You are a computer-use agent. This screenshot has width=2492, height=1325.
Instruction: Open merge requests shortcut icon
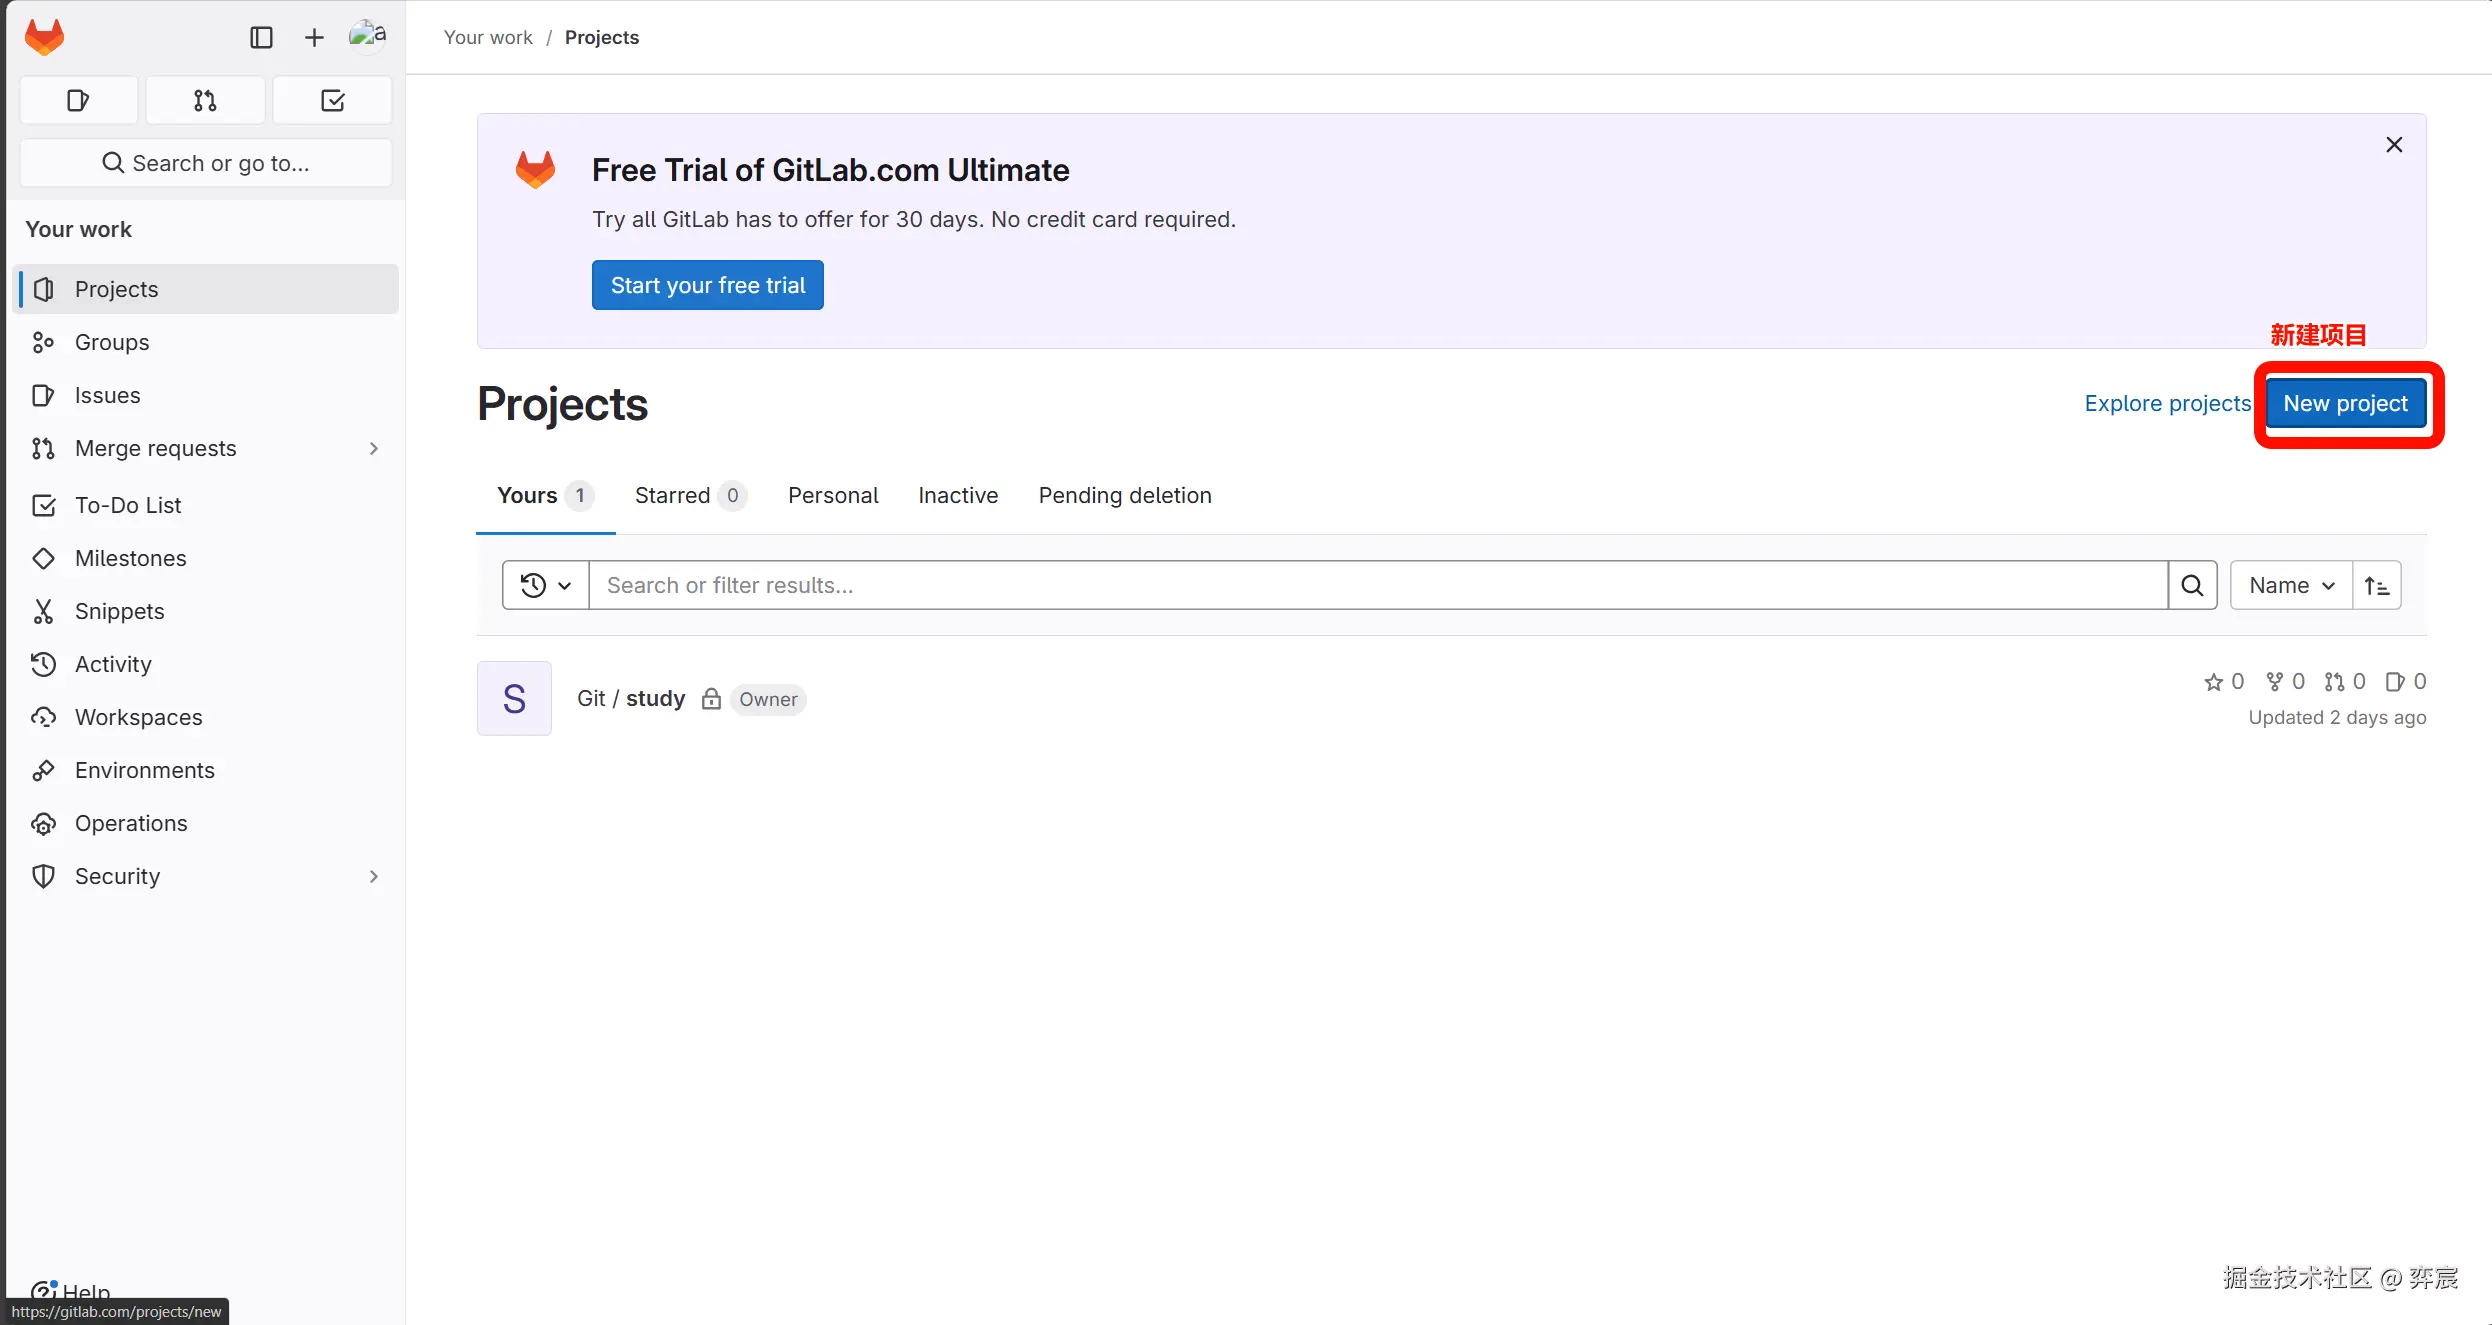tap(205, 100)
